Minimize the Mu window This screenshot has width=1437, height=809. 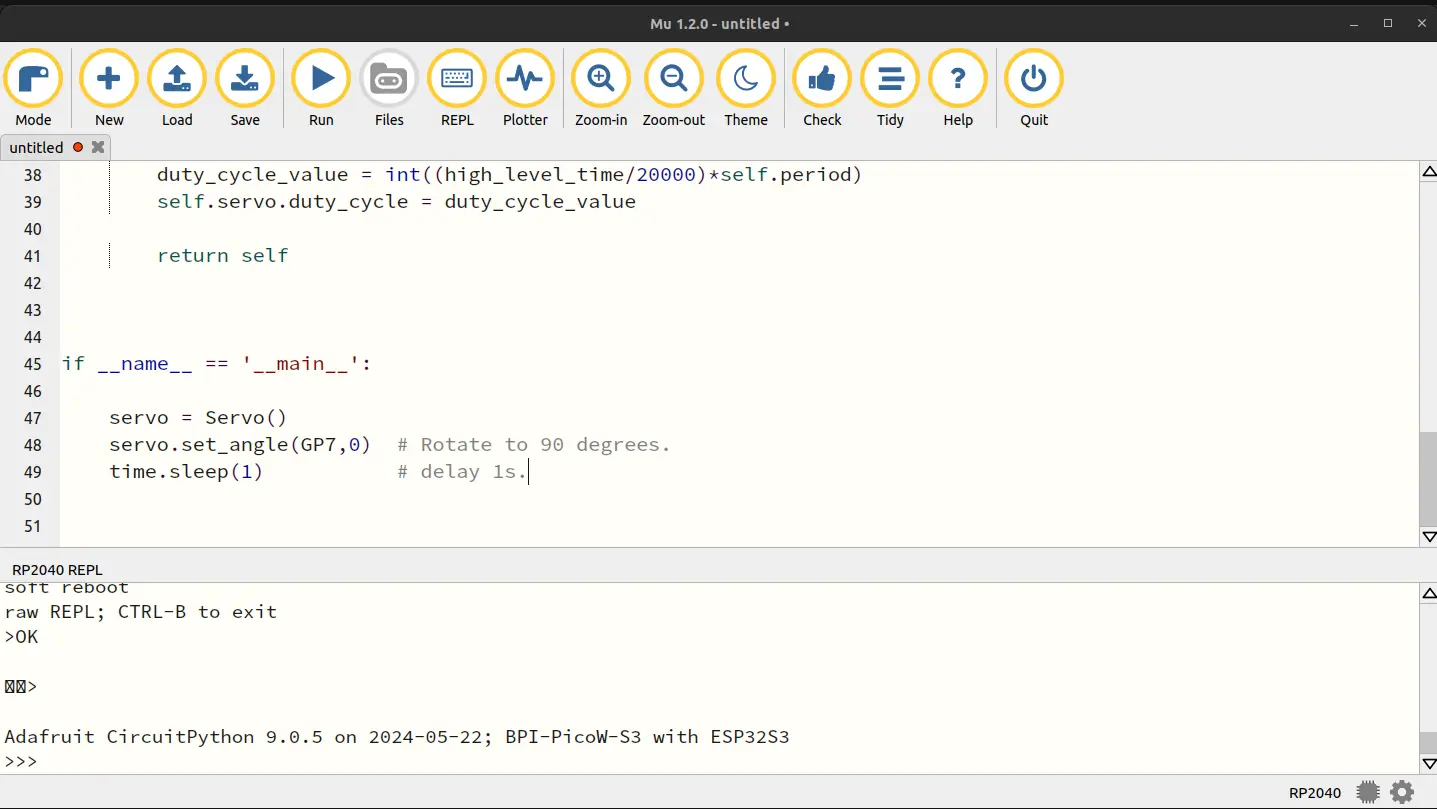click(x=1354, y=23)
